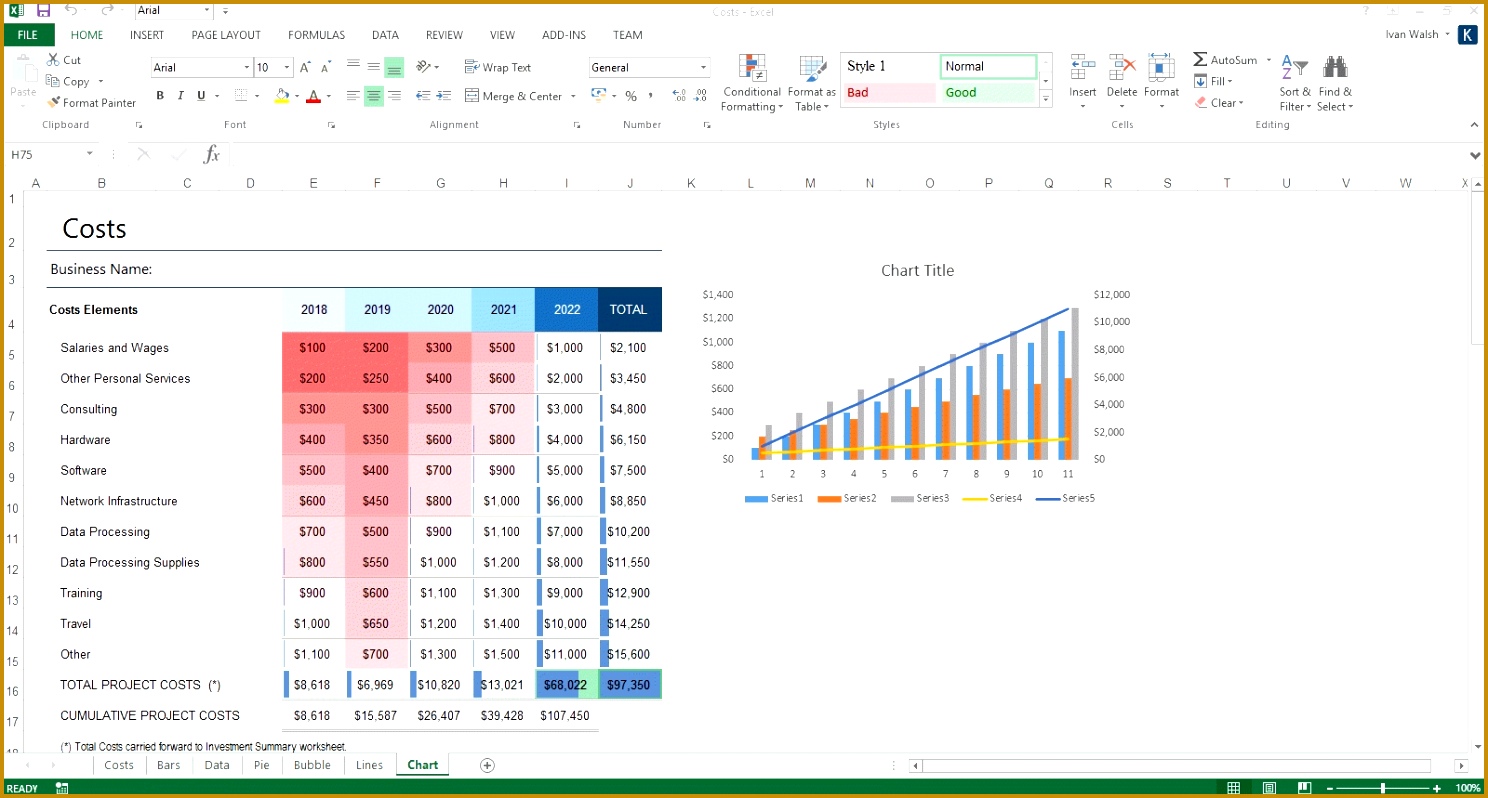Apply the red Font Color

click(x=313, y=96)
